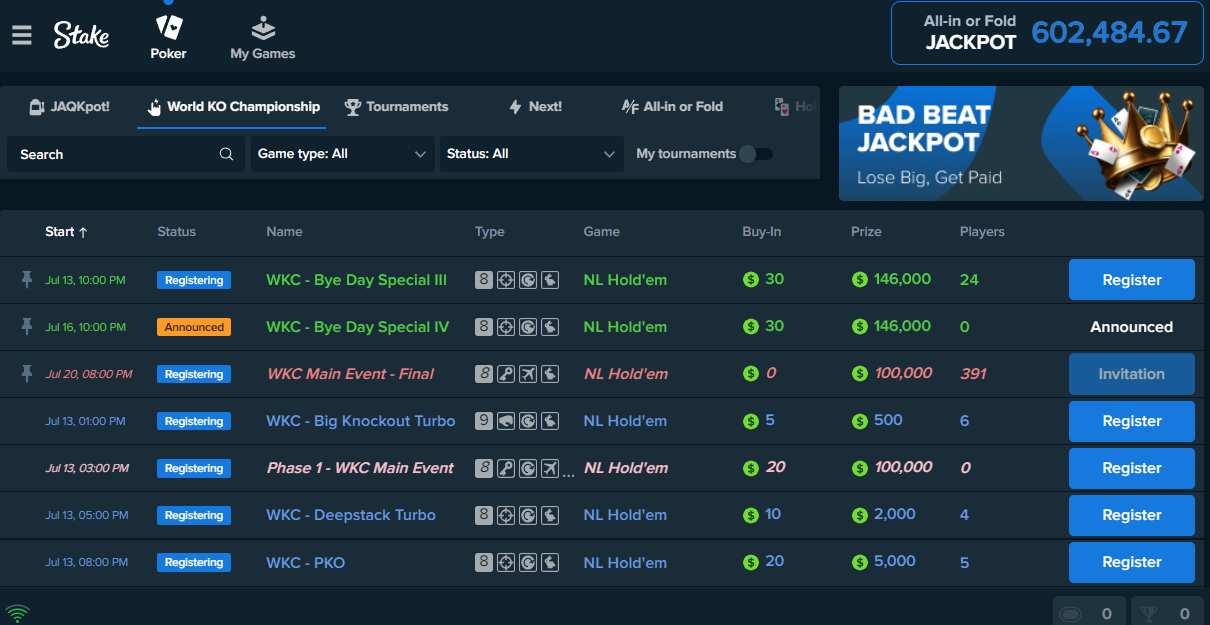Click the Game column header

(602, 231)
